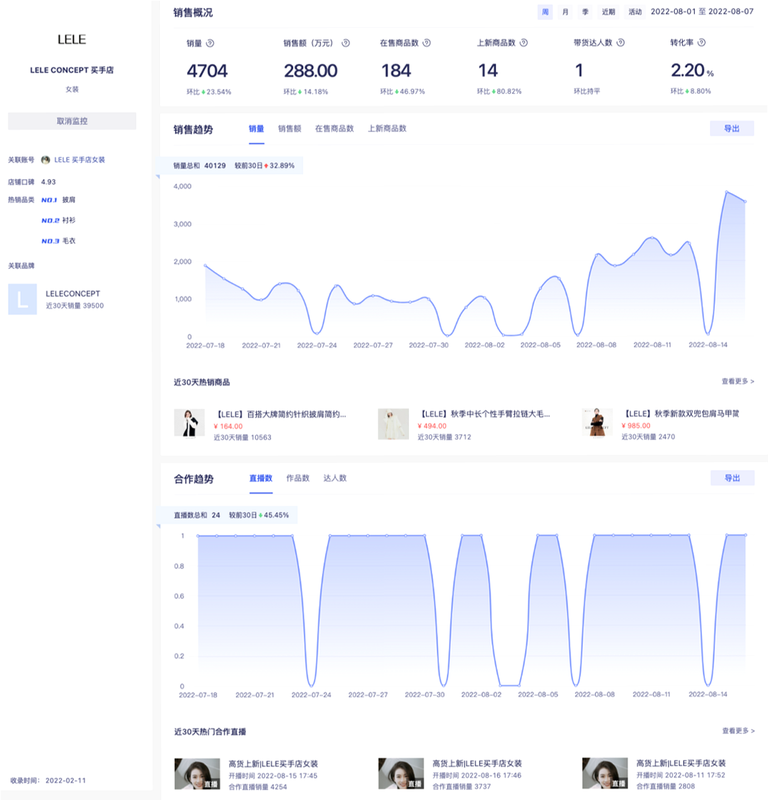This screenshot has height=800, width=768.
Task: Open the LELECONCEPT brand logo tile
Action: [x=22, y=299]
